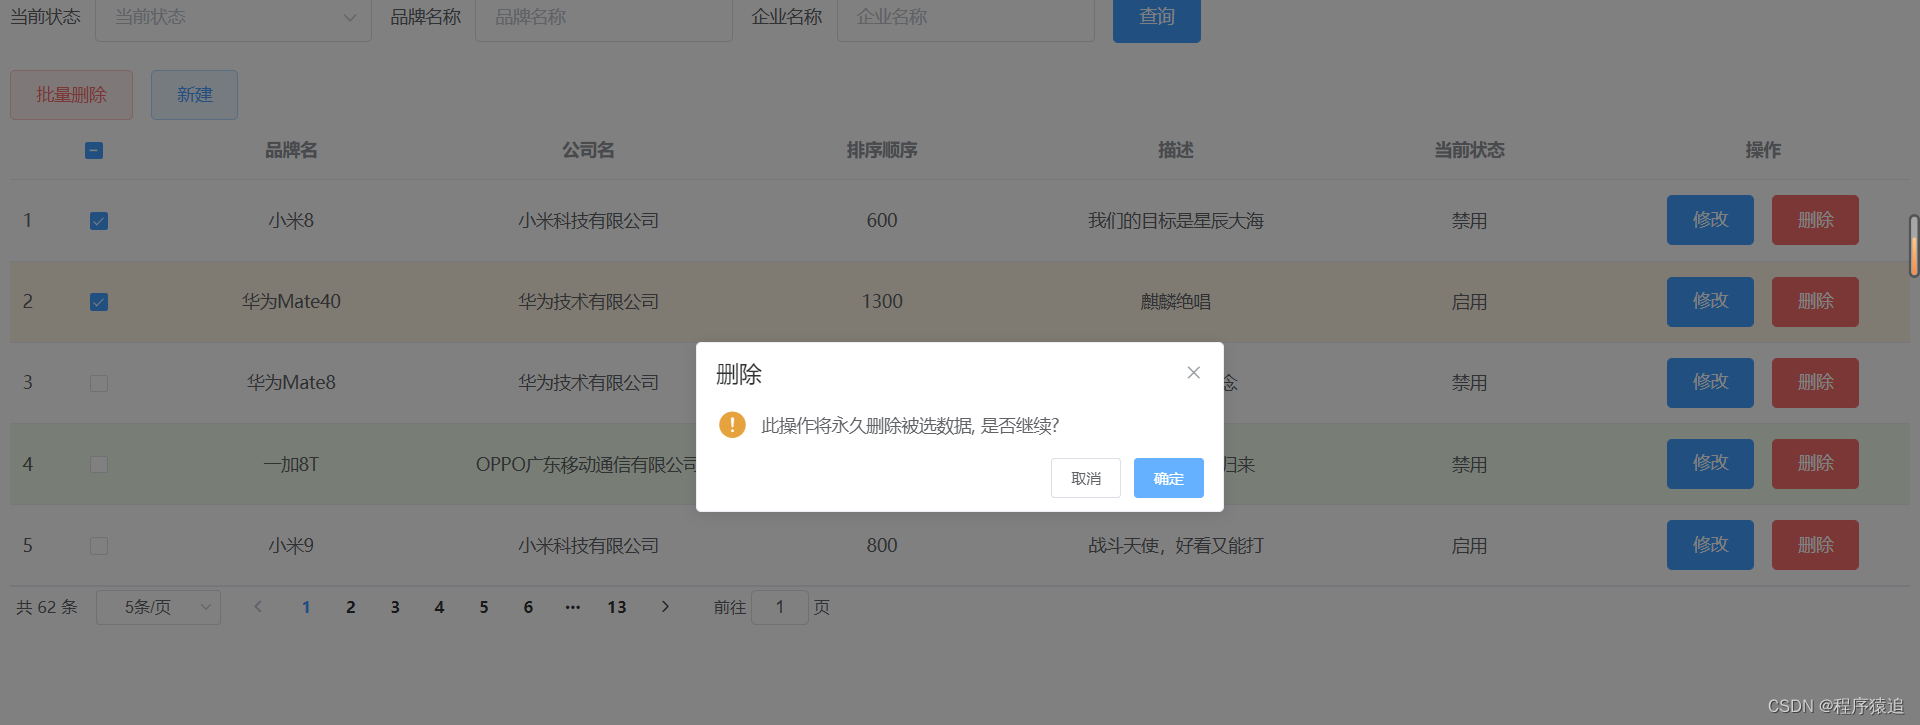
Task: Click the sort order value 600
Action: coord(882,221)
